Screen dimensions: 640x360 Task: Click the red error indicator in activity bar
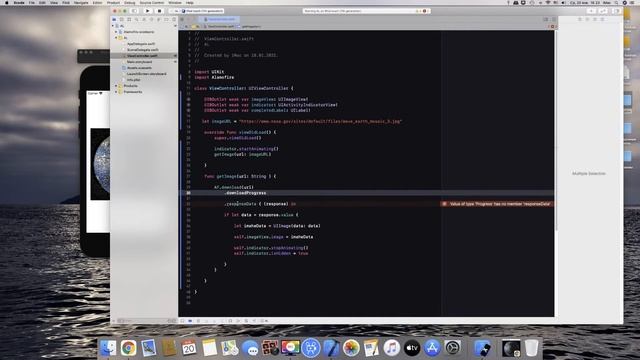[424, 11]
